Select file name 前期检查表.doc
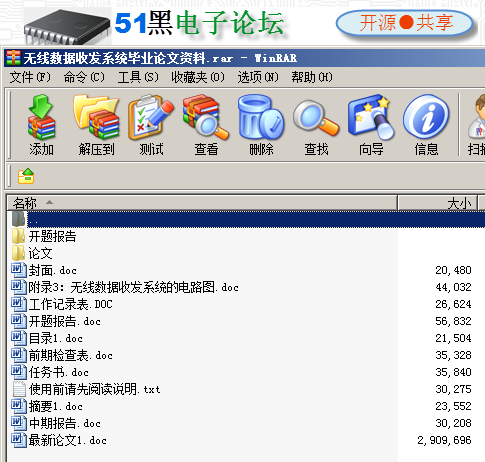This screenshot has height=462, width=485. pyautogui.click(x=70, y=355)
